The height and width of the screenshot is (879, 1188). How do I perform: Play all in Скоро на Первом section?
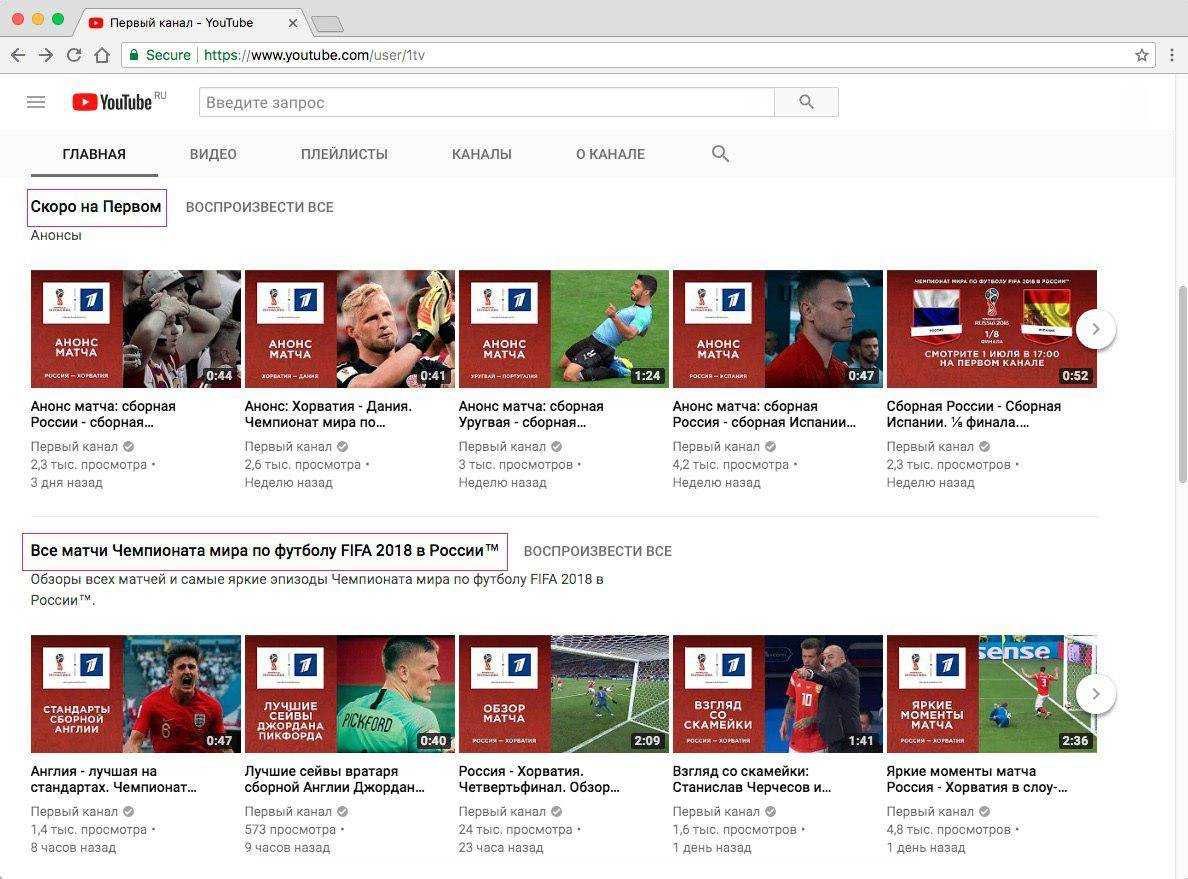(x=259, y=207)
